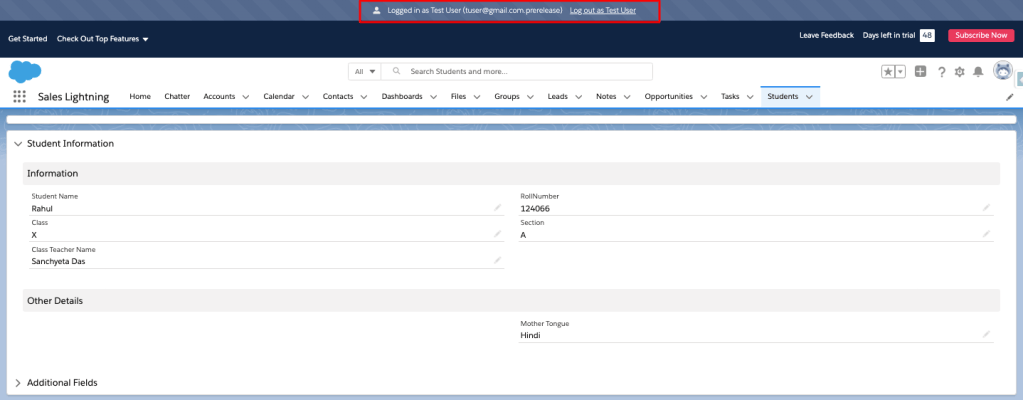The width and height of the screenshot is (1023, 400).
Task: Click Log out as Test User link
Action: click(602, 10)
